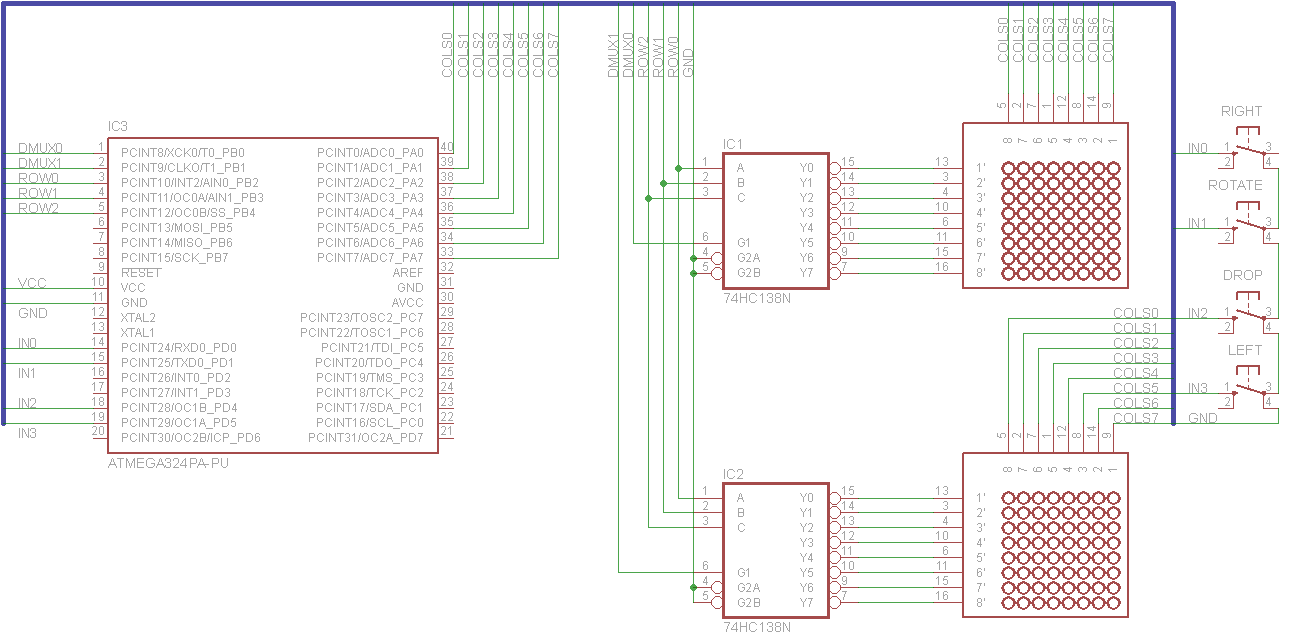Select pin name PCINT29/OC1A_PD5

(x=179, y=422)
